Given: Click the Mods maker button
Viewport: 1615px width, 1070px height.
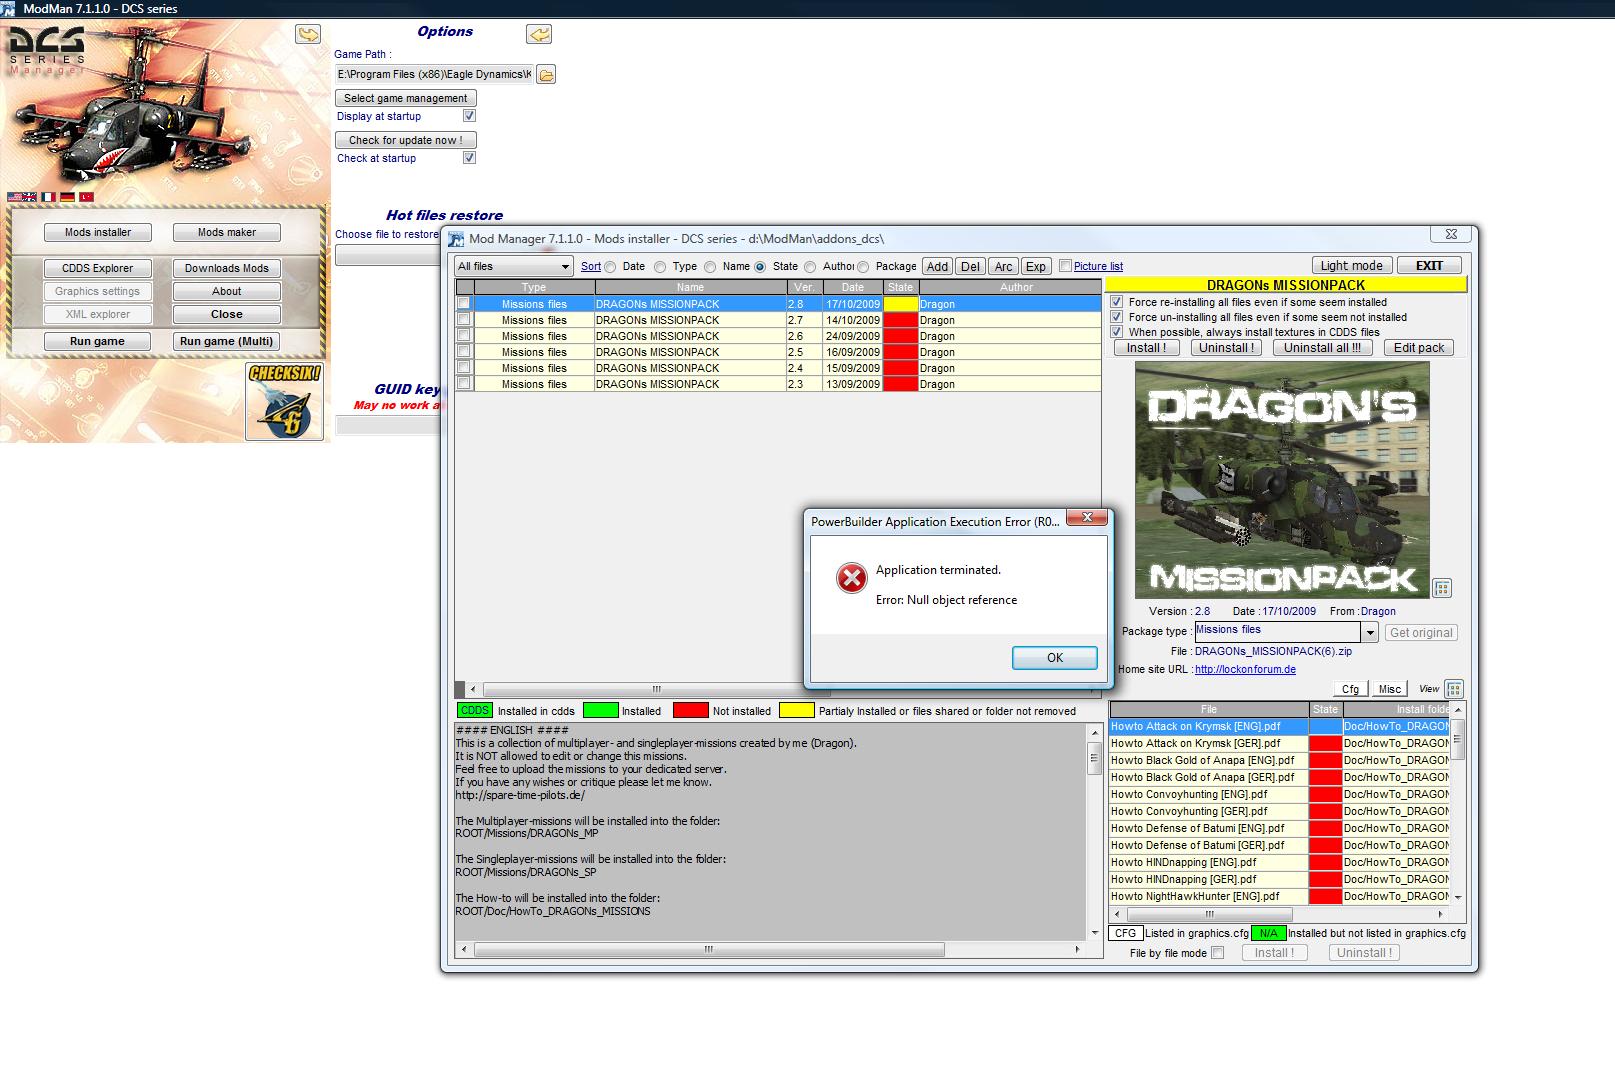Looking at the screenshot, I should [x=226, y=232].
